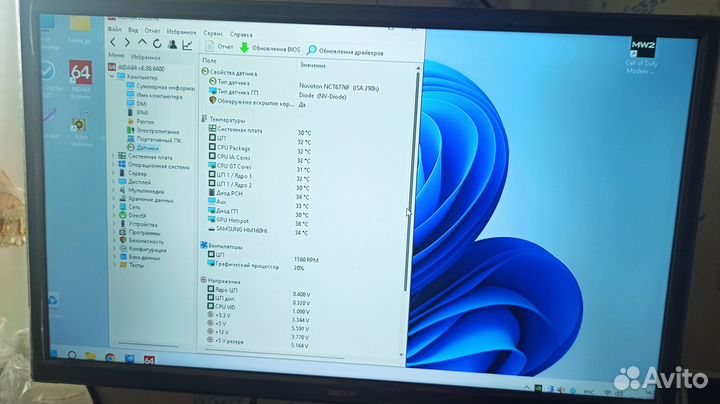Click the sensor pane scroll-down arrow
Viewport: 720px width, 404px height.
(x=402, y=354)
